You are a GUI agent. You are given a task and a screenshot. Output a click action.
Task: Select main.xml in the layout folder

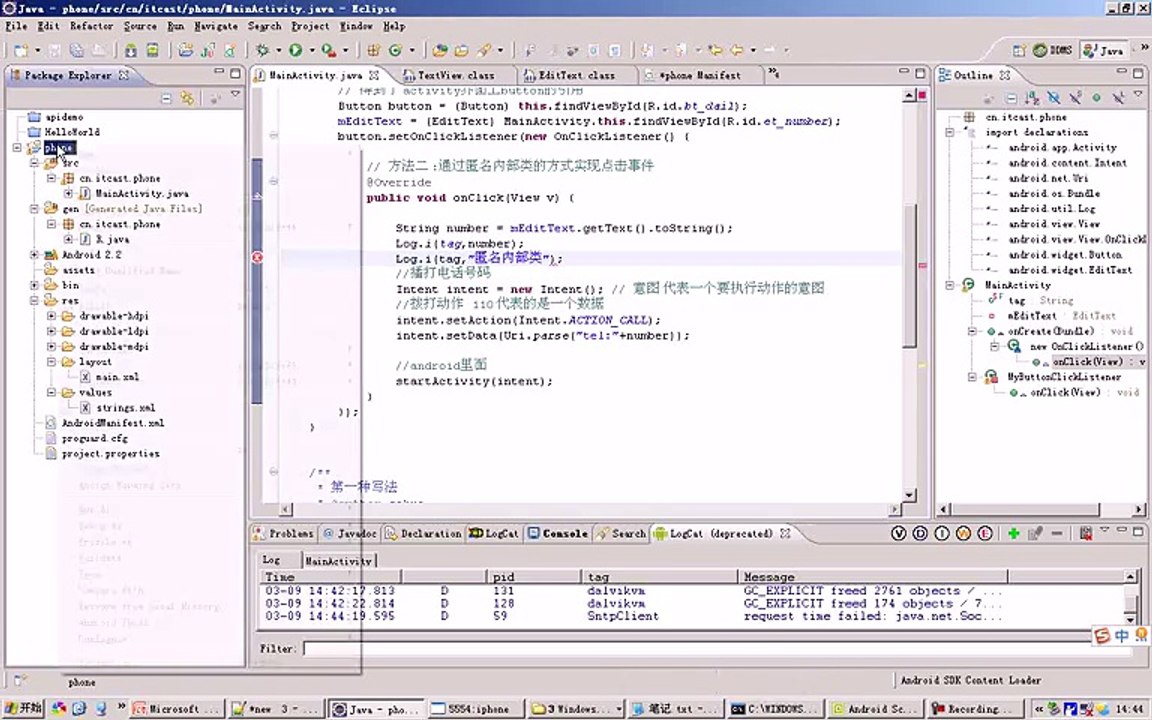coord(118,377)
